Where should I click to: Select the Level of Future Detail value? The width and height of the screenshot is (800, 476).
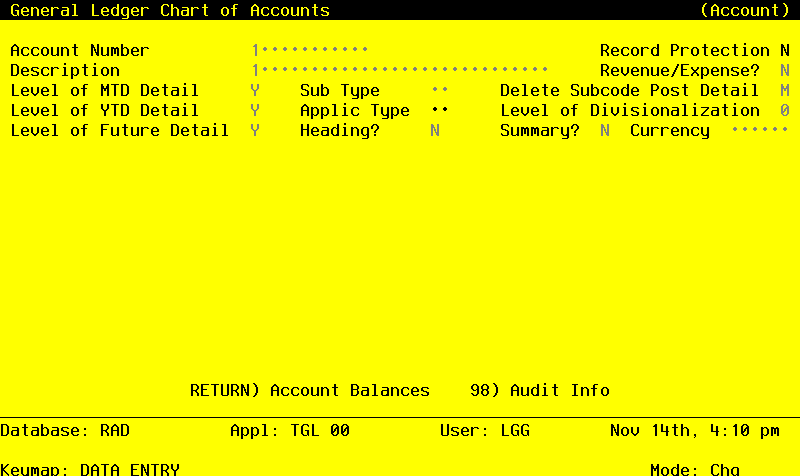[x=255, y=130]
